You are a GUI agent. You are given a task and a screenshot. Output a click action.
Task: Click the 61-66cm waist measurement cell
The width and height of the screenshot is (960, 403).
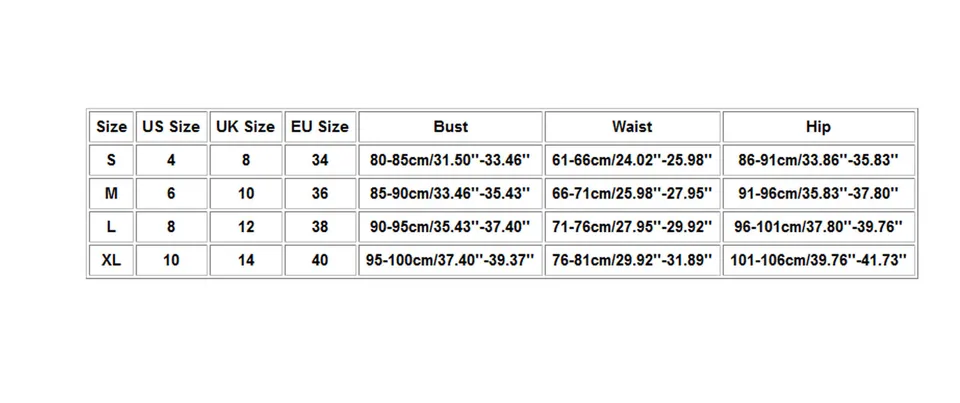coord(632,160)
